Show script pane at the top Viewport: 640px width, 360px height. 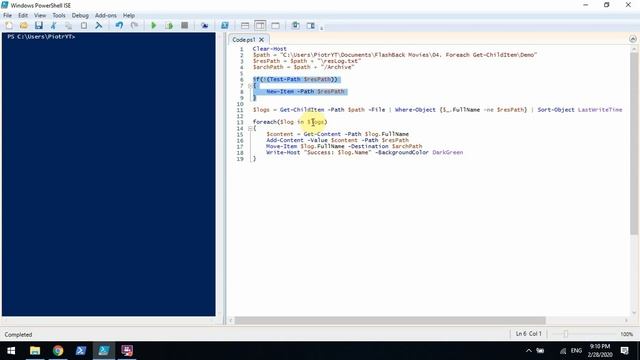[x=245, y=26]
